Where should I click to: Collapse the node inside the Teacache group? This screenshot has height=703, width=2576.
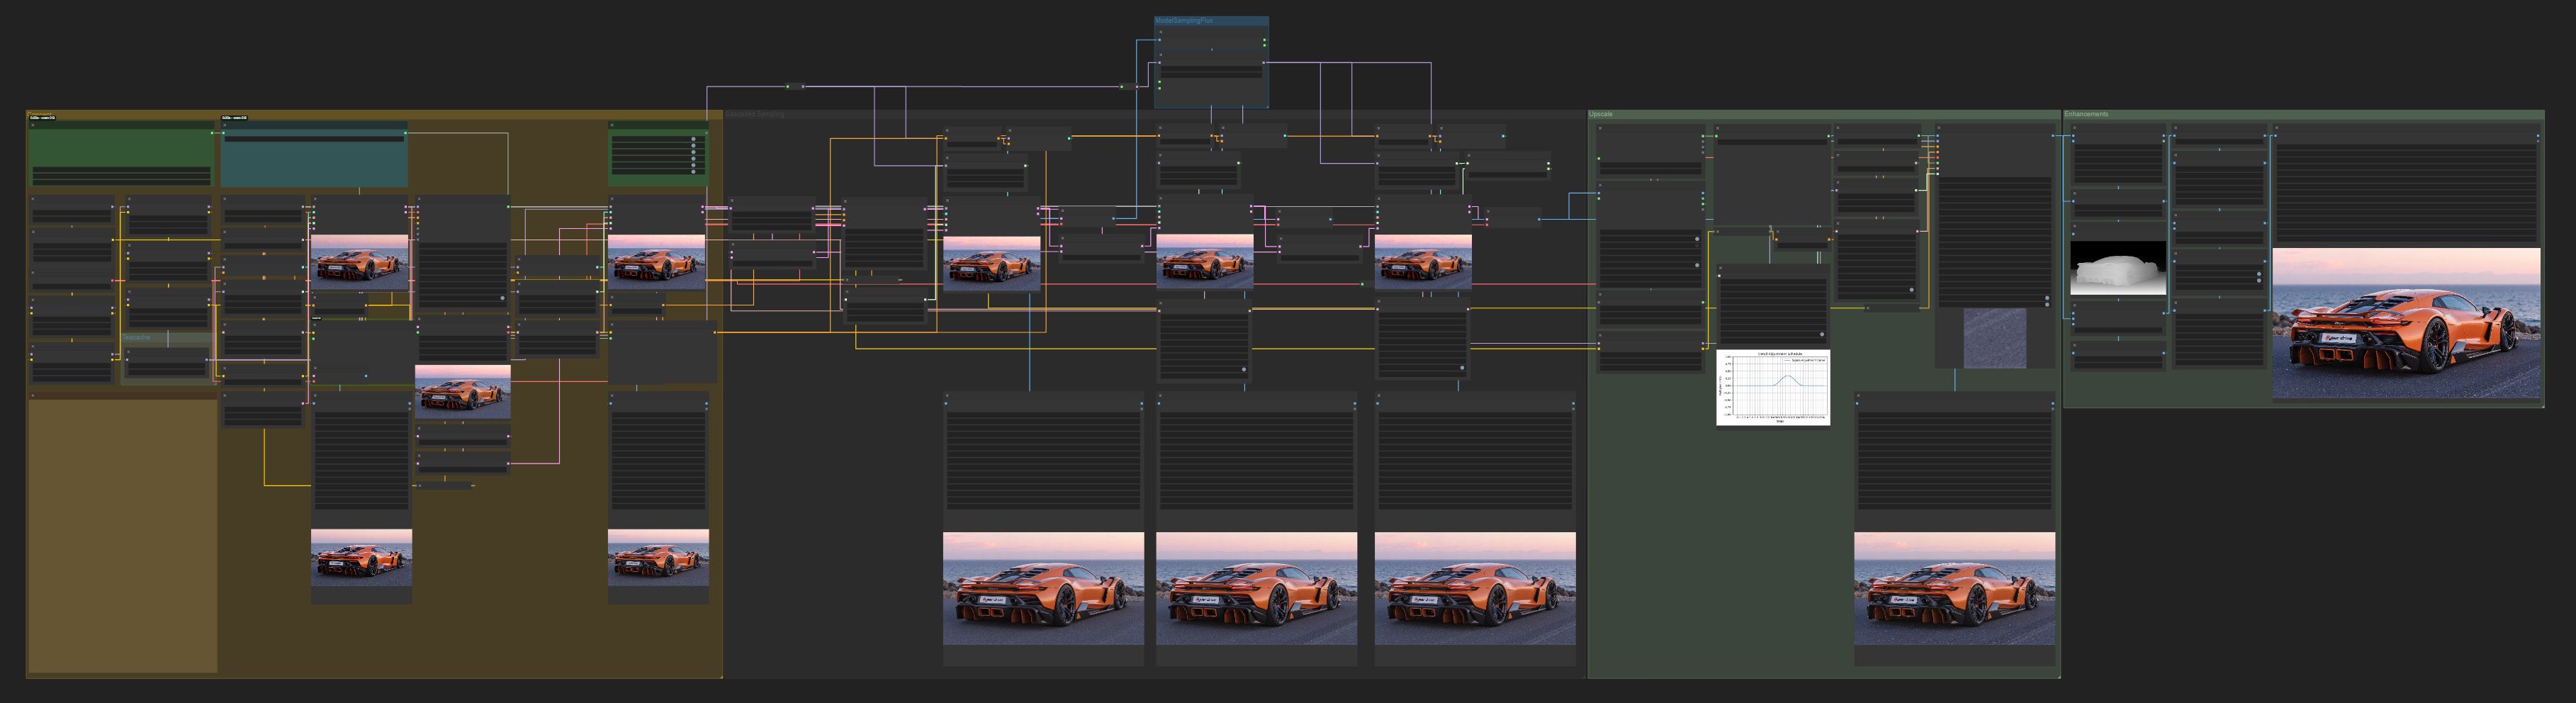point(127,351)
